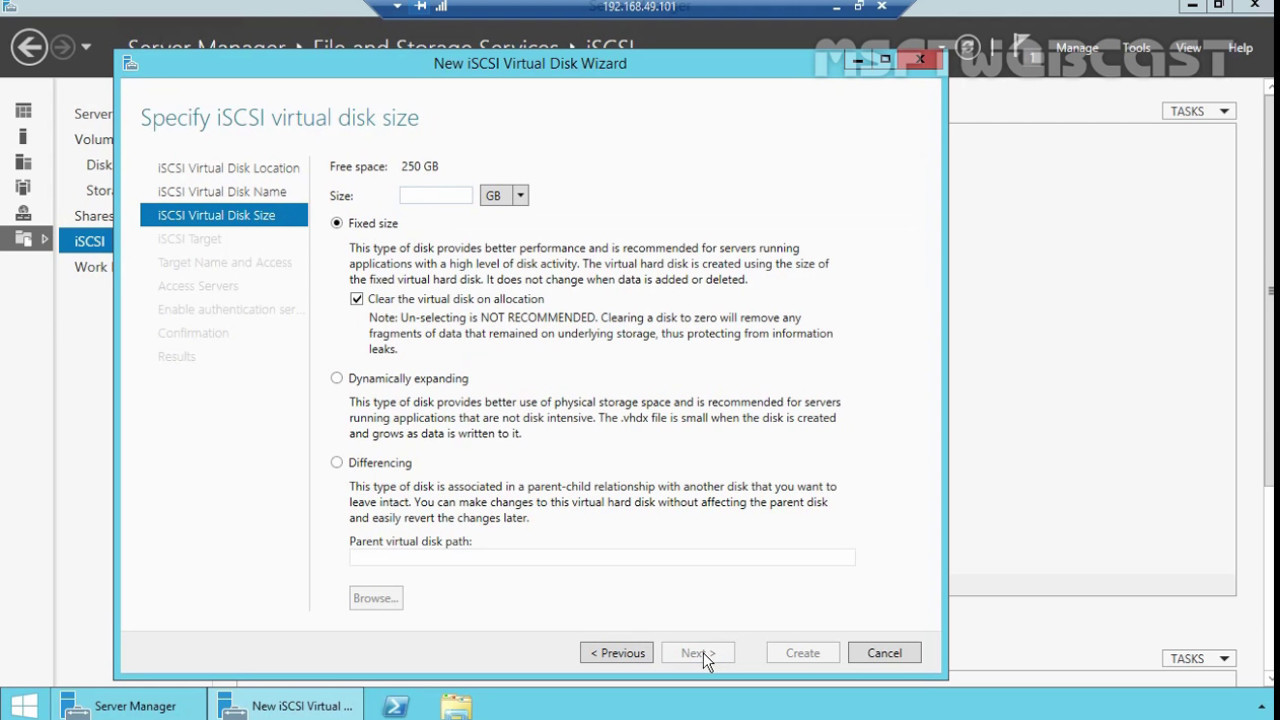Image resolution: width=1280 pixels, height=720 pixels.
Task: Open the Windows Start button
Action: coord(24,705)
